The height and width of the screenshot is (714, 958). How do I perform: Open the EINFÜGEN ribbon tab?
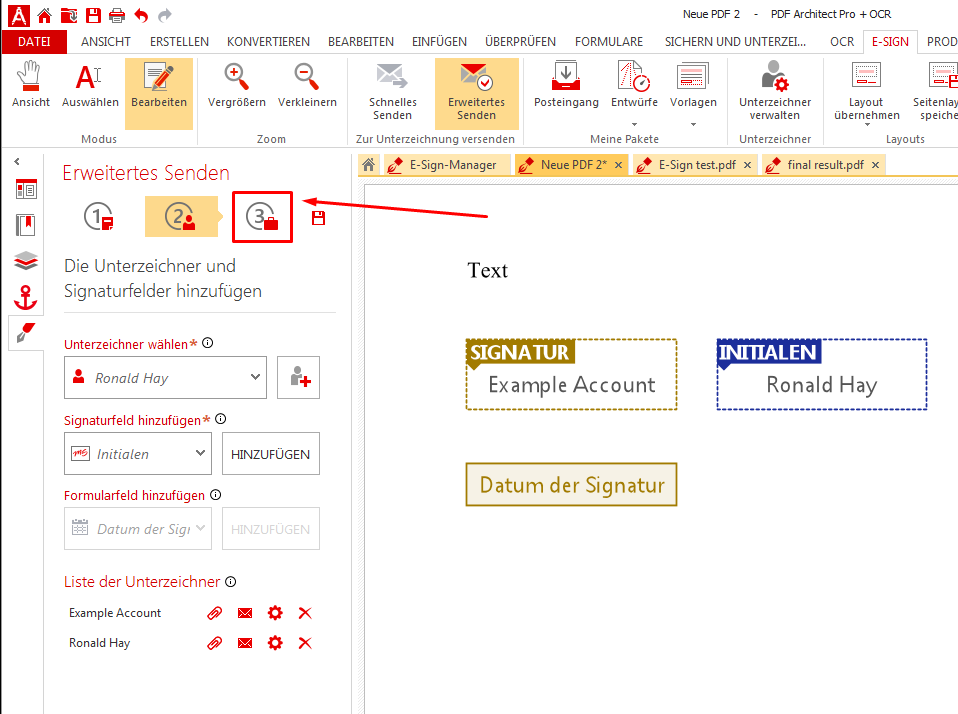439,42
